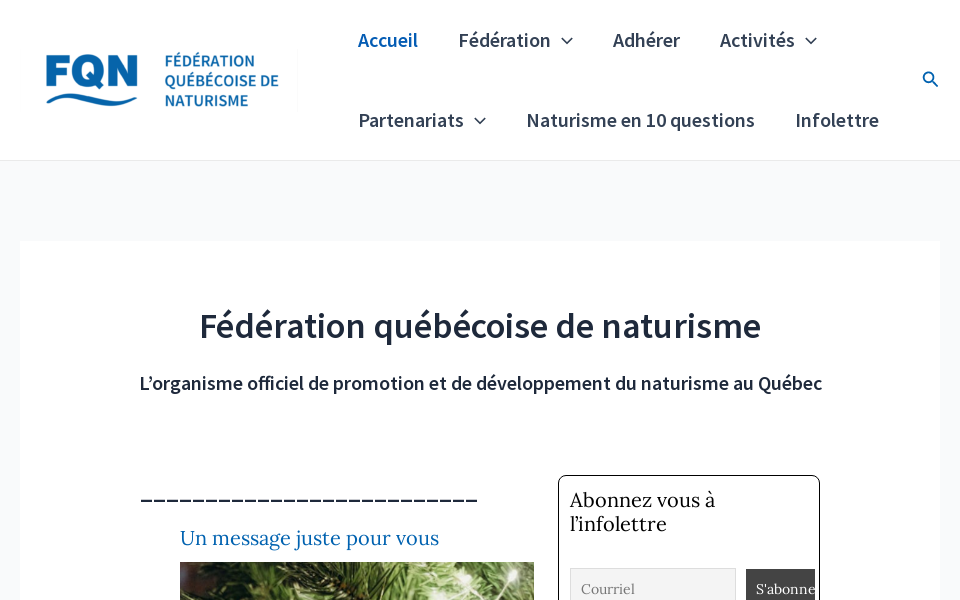Expand the Activités dropdown menu
The width and height of the screenshot is (960, 600).
757,40
